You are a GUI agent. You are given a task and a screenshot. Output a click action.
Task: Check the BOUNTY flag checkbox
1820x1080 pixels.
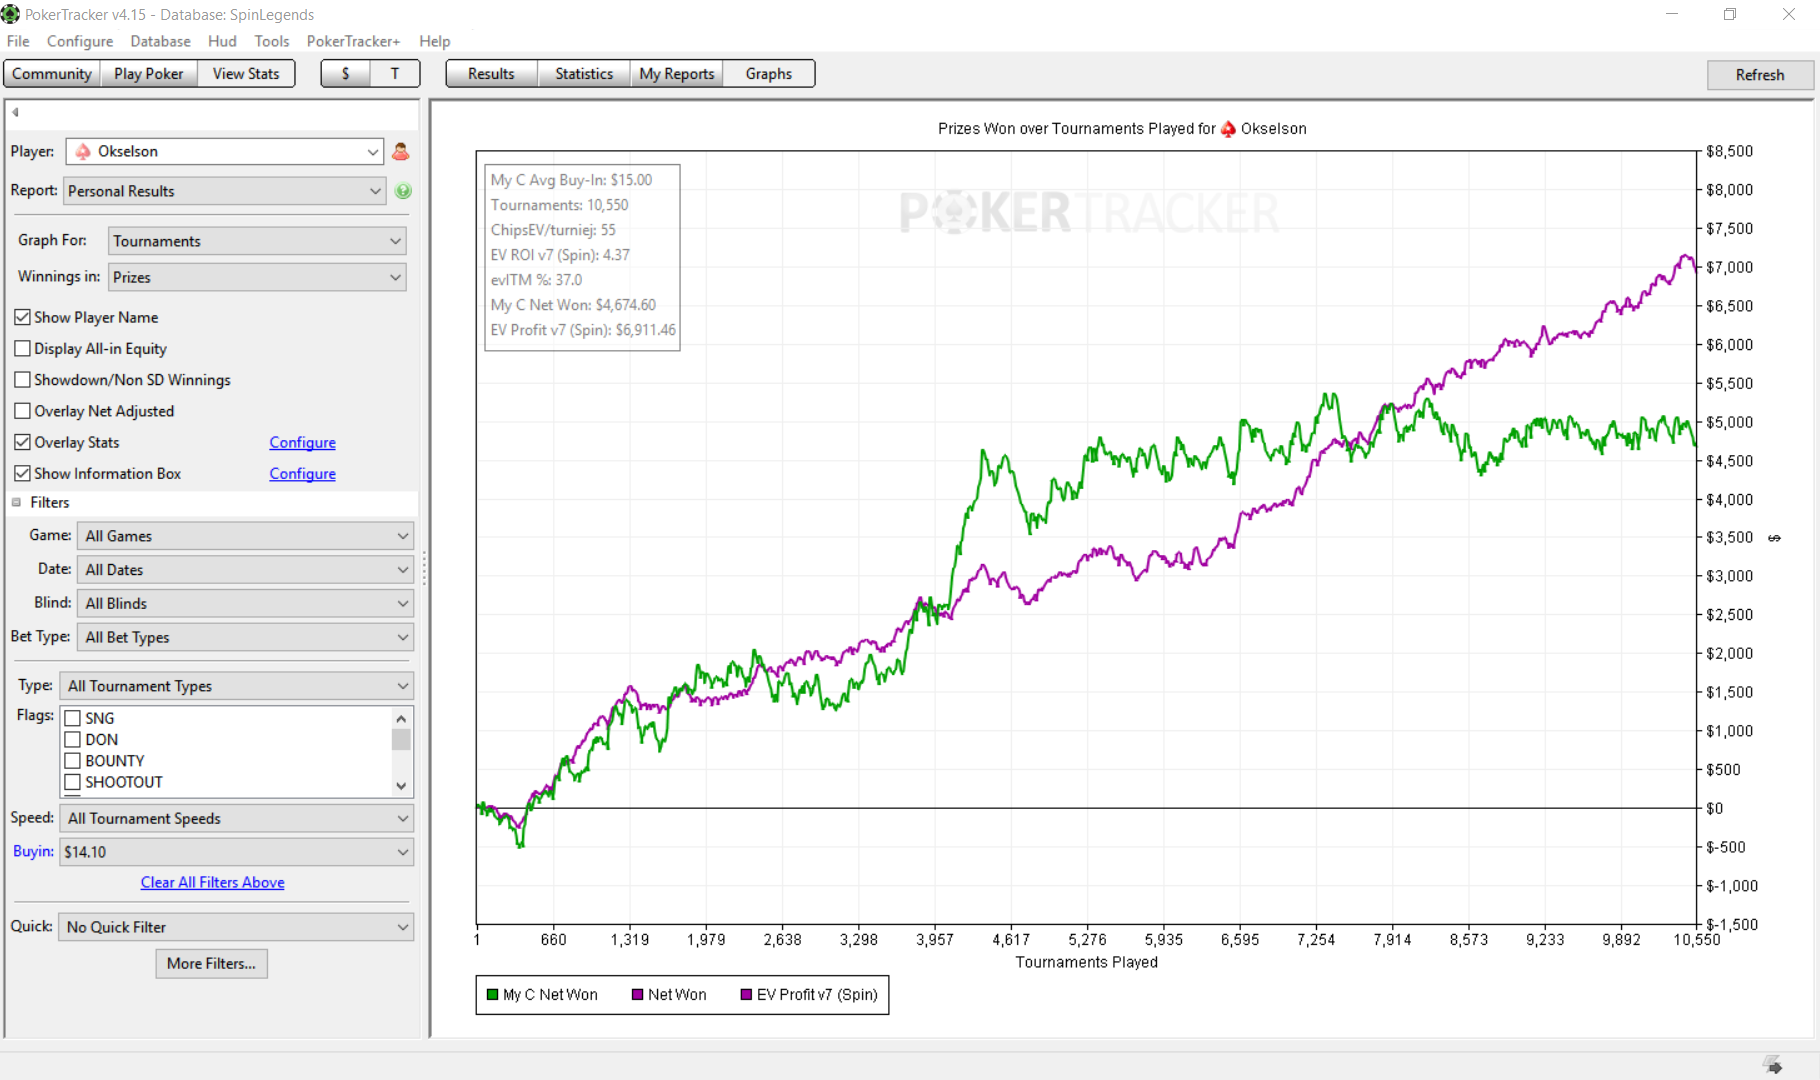(x=72, y=761)
